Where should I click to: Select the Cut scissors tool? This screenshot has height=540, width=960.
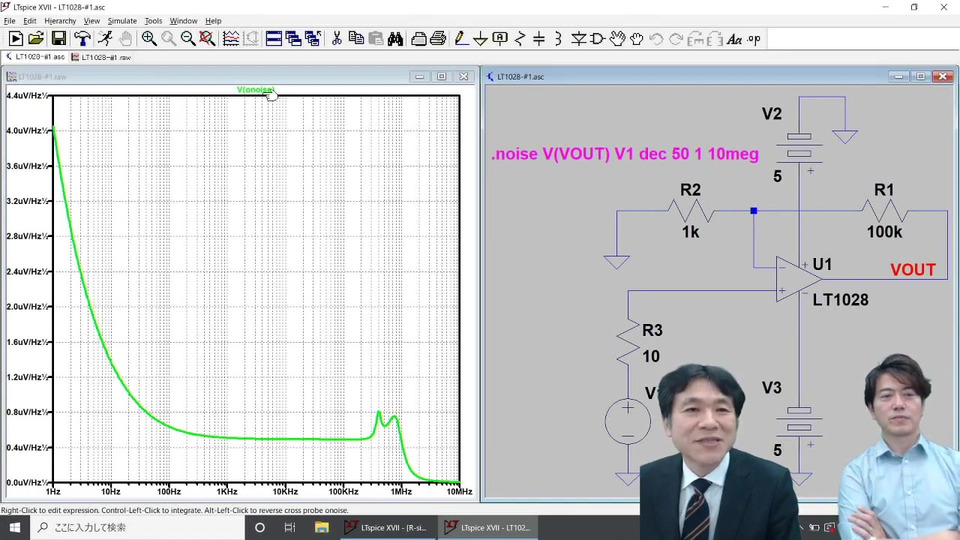pos(336,39)
